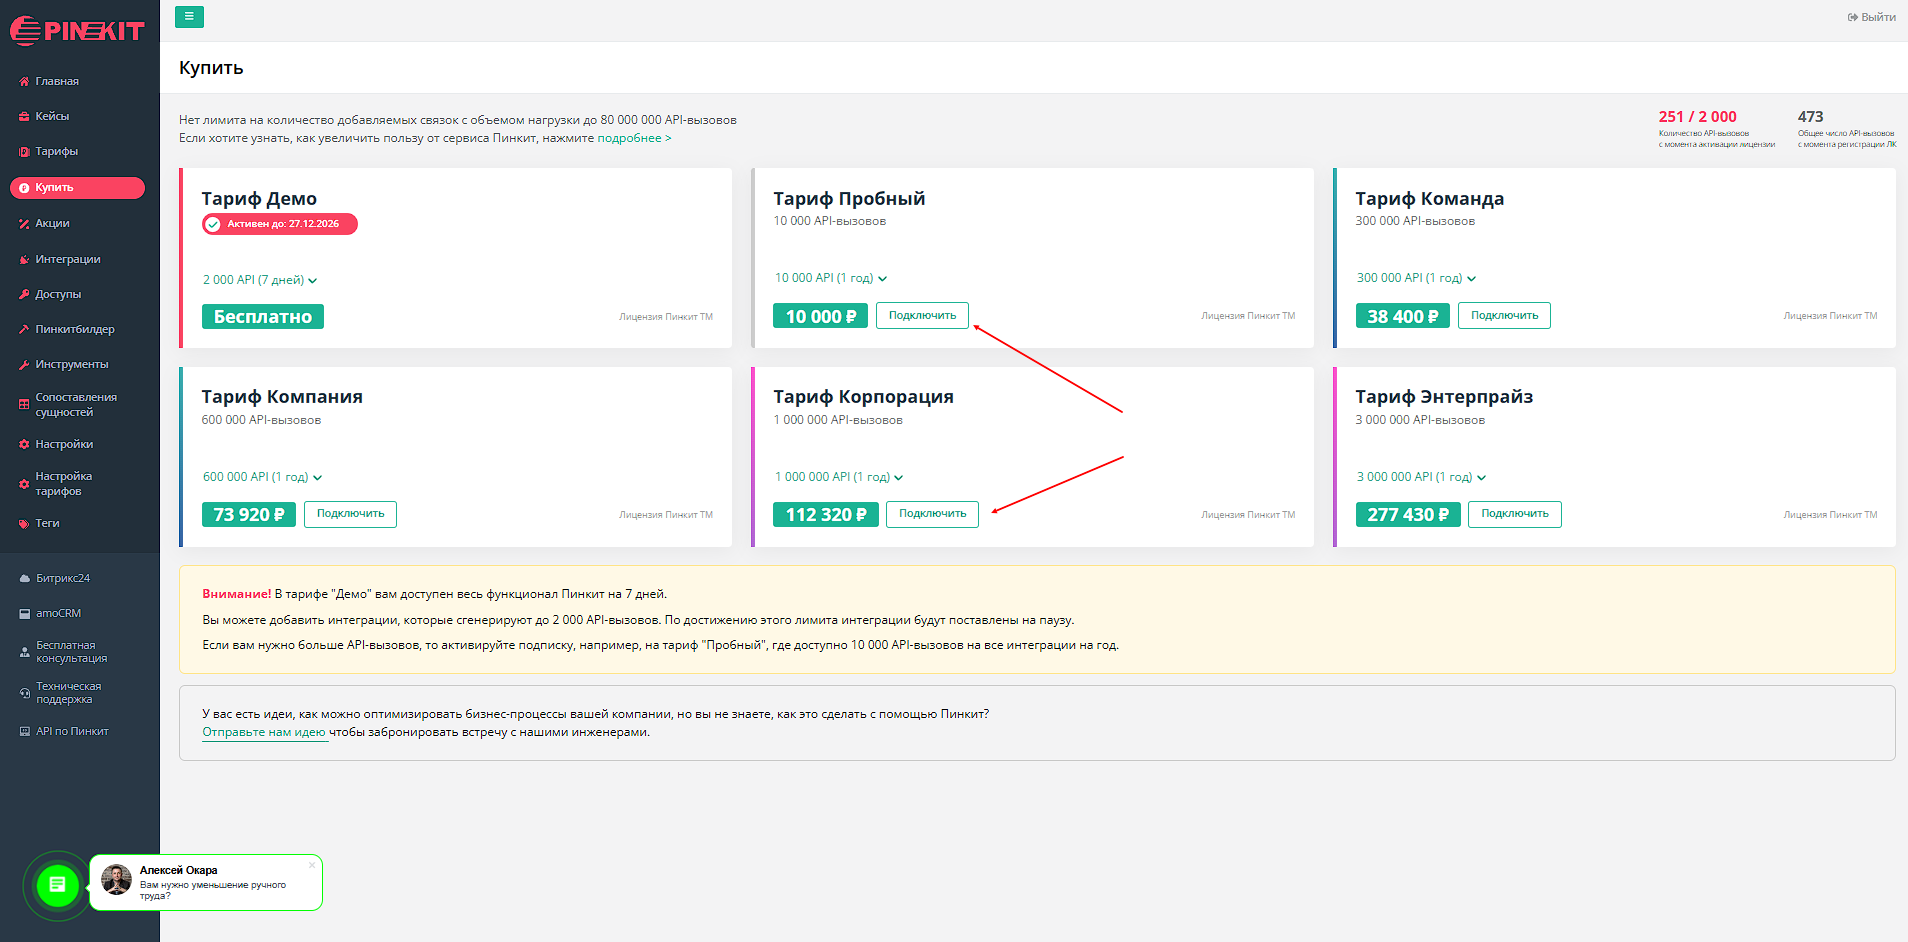Expand the Корпорация 1 000 000 API dropdown
1908x942 pixels.
point(839,478)
